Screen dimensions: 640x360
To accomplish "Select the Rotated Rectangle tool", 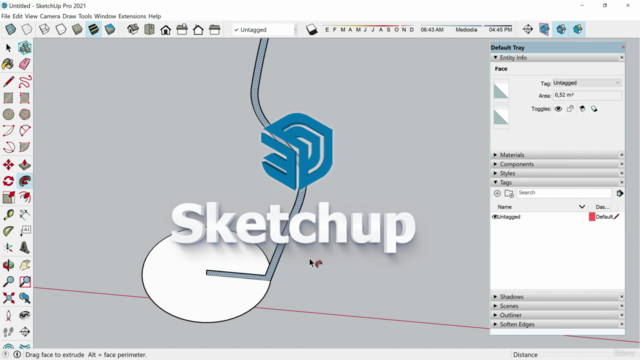I will [24, 98].
